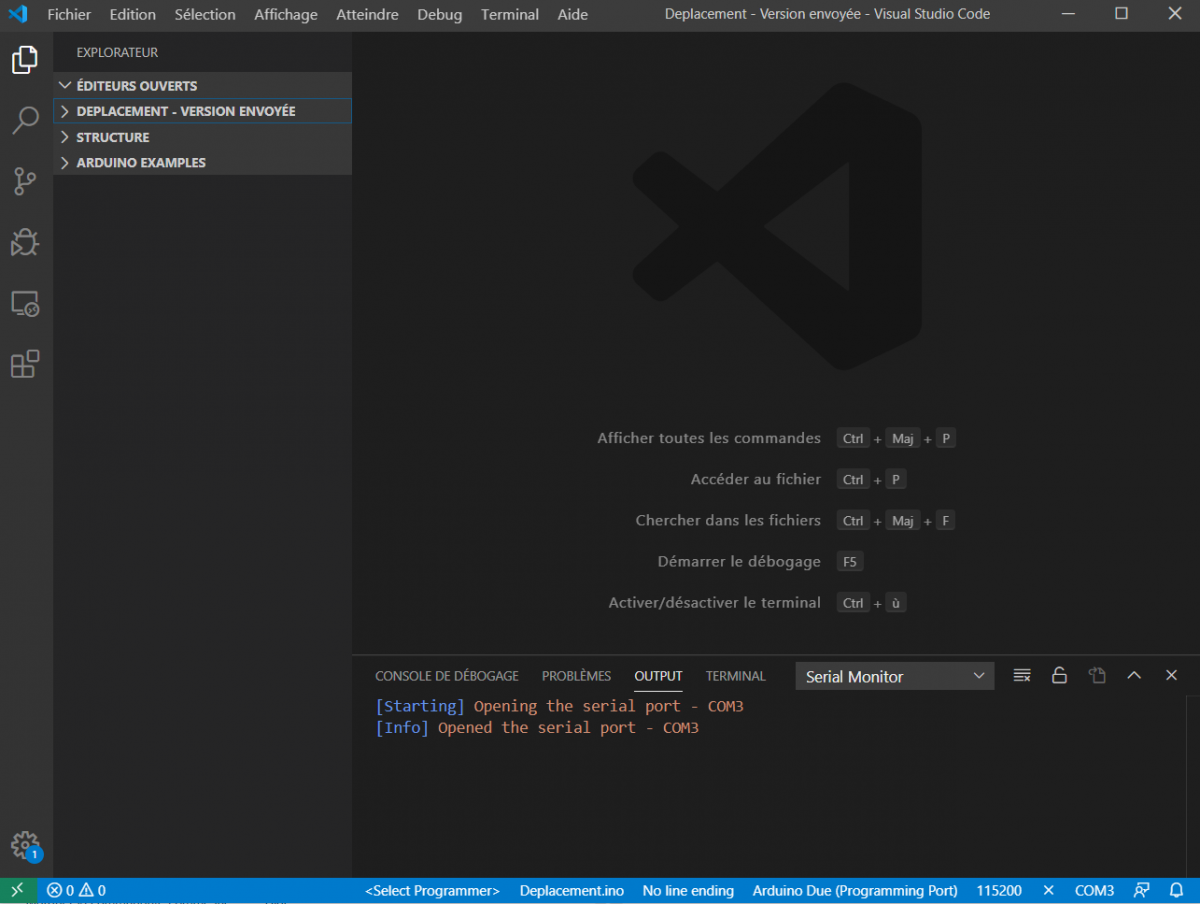Clear the output panel contents
The image size is (1200, 904).
click(1022, 676)
